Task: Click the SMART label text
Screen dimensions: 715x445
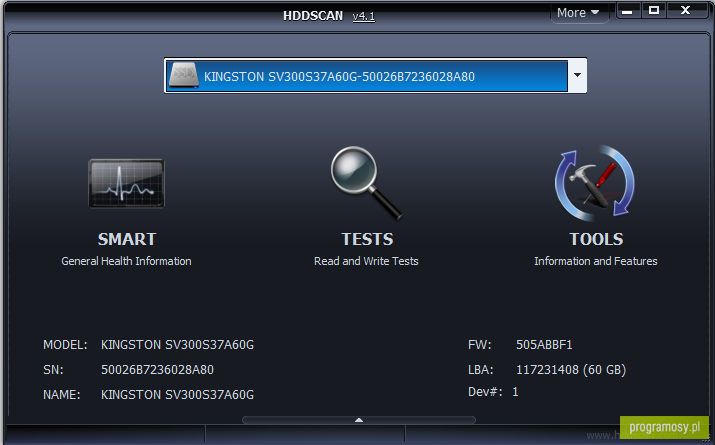Action: point(127,239)
